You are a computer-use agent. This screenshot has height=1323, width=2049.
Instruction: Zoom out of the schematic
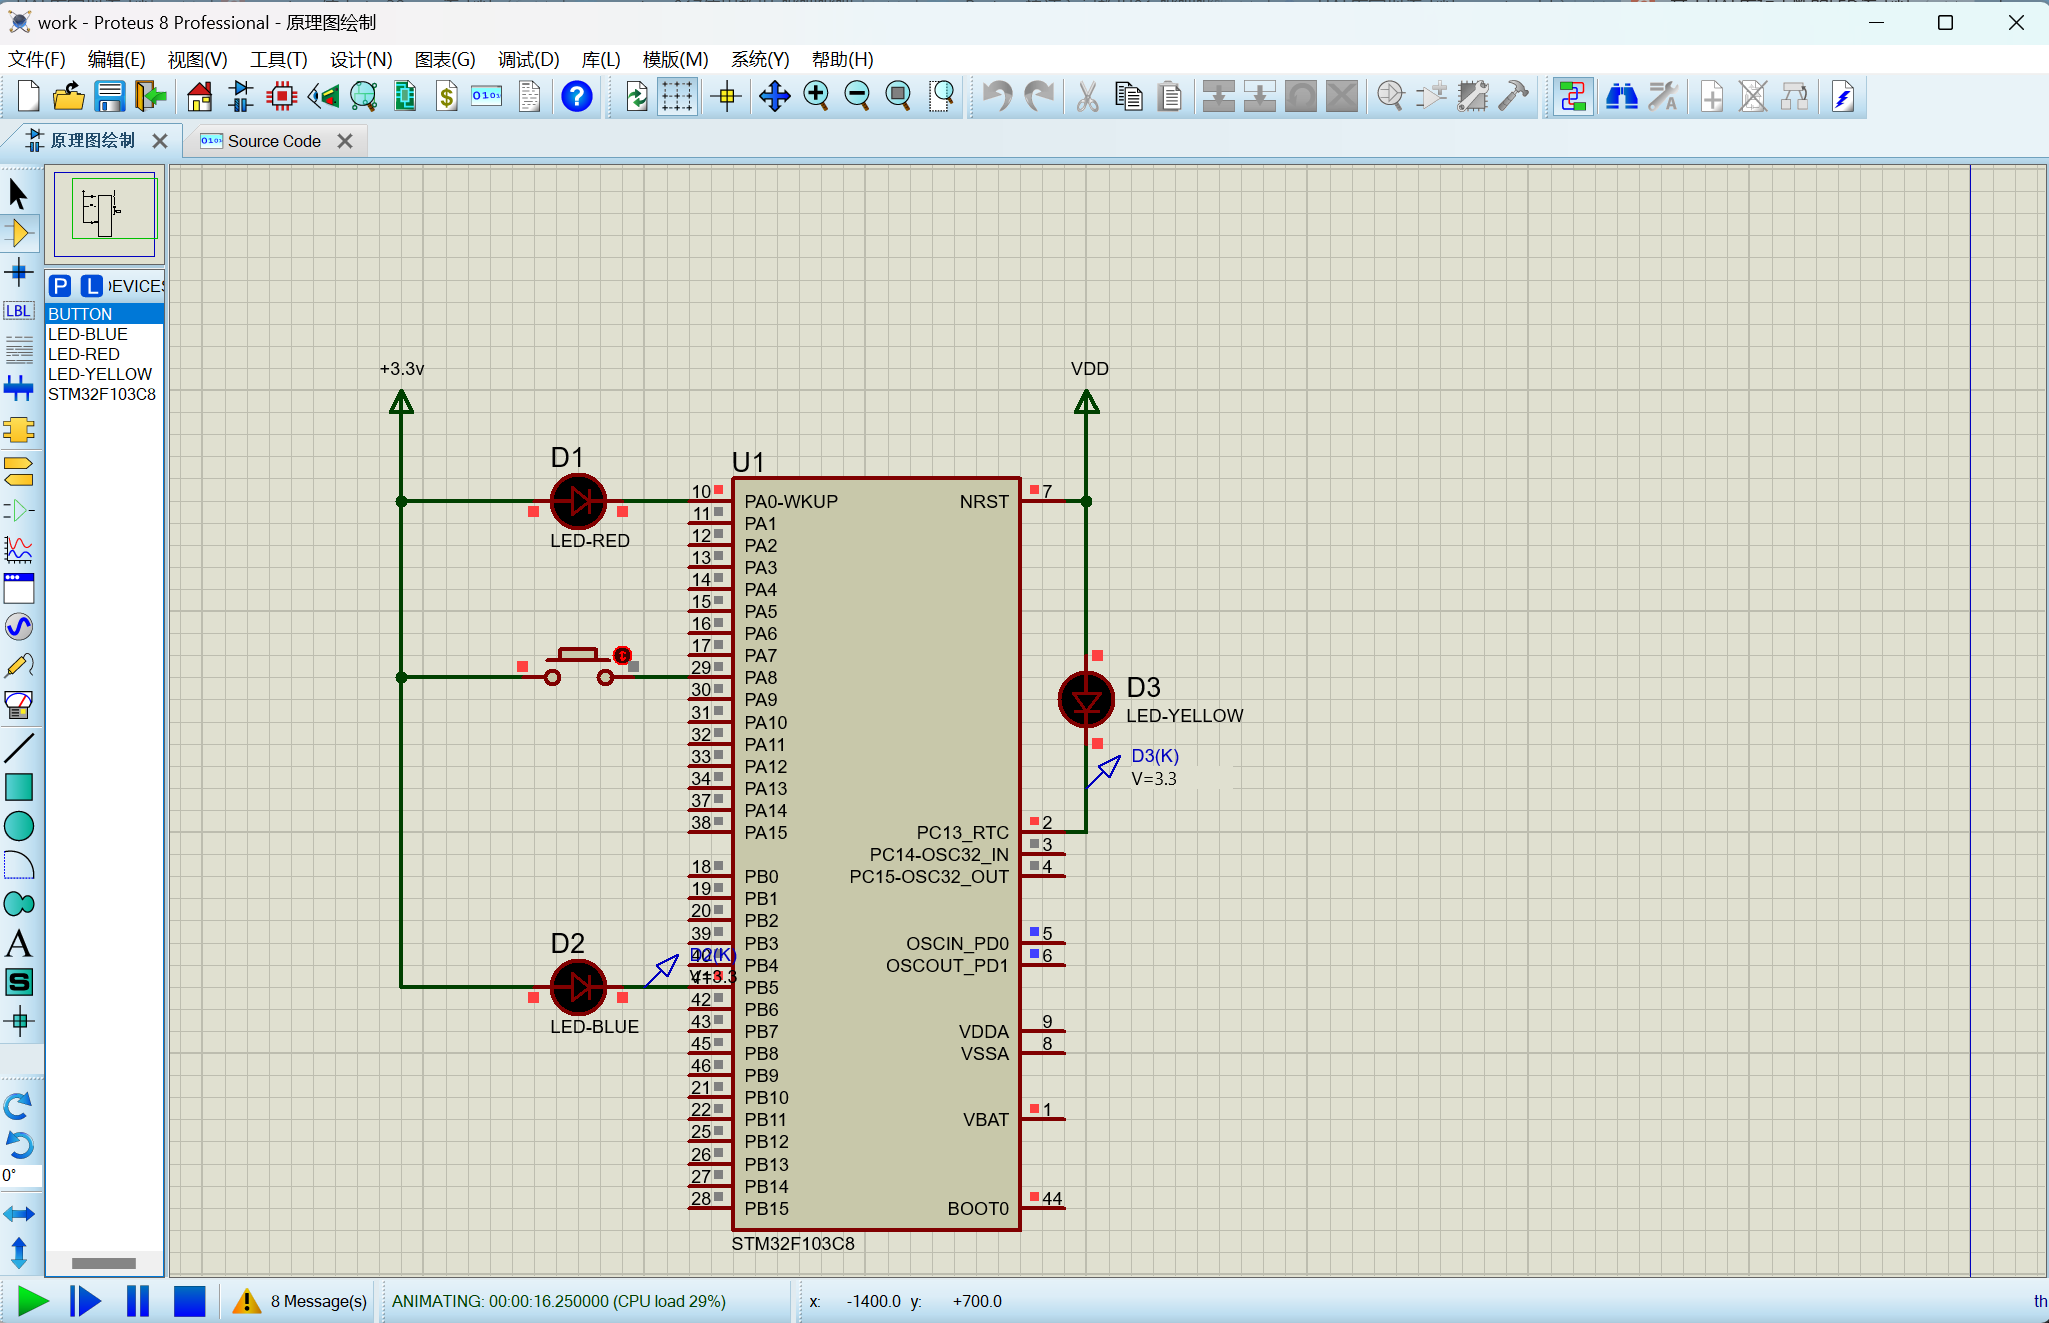(858, 97)
